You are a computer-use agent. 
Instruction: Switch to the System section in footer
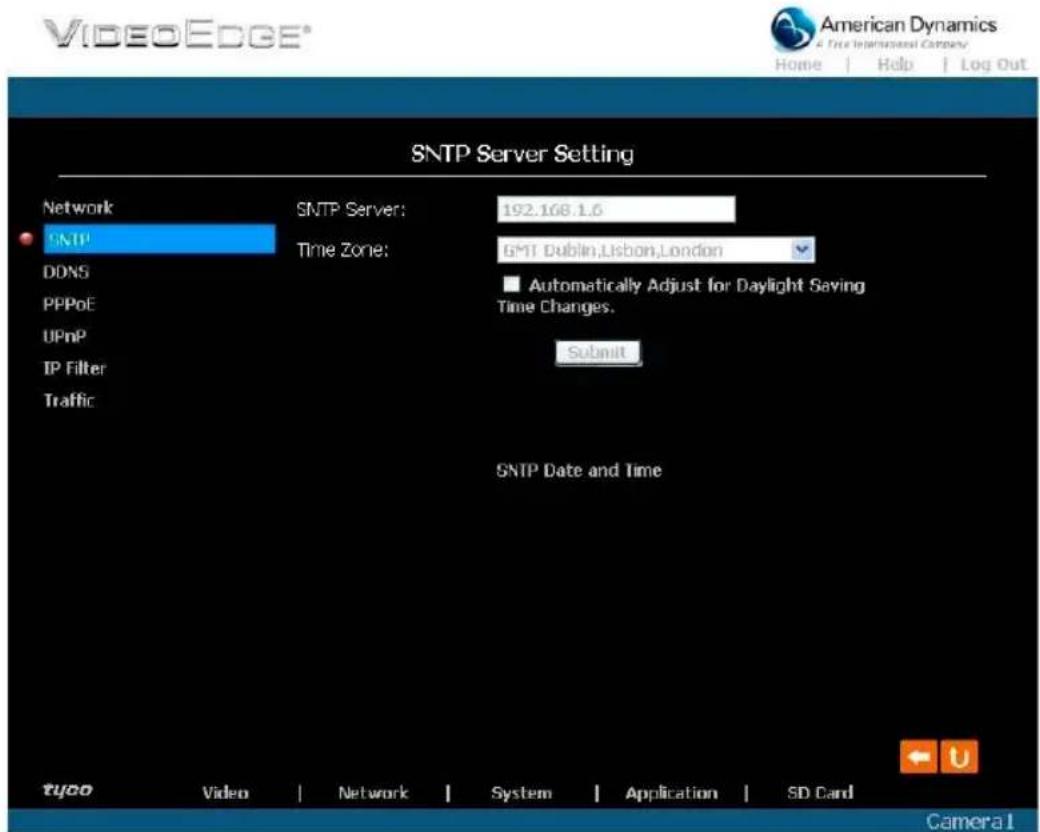pyautogui.click(x=521, y=793)
